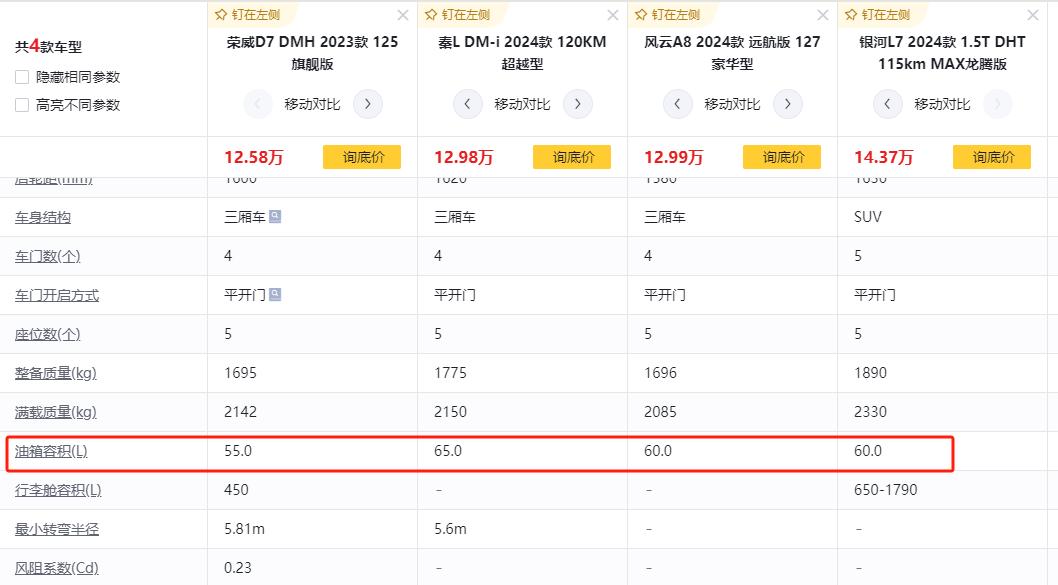The width and height of the screenshot is (1058, 585).
Task: Enable the 隐藏相同参数 checkbox
Action: coord(22,77)
